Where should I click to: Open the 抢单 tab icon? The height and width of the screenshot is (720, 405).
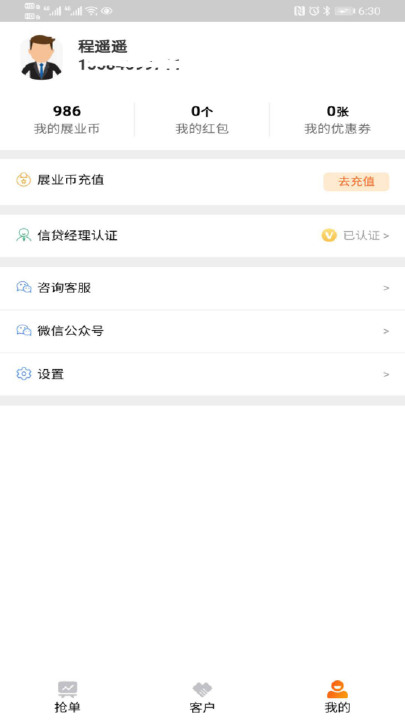coord(68,689)
